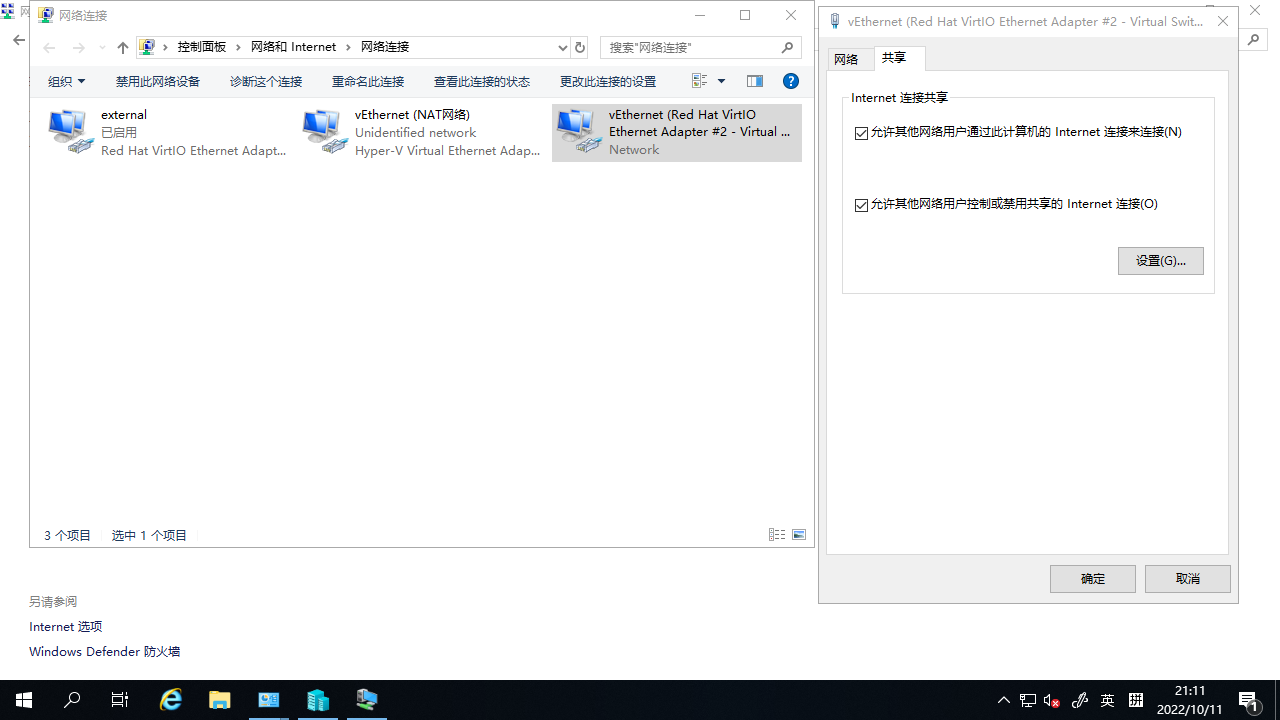Toggle the preview pane icon
Screen dimensions: 1280x720
tap(755, 81)
